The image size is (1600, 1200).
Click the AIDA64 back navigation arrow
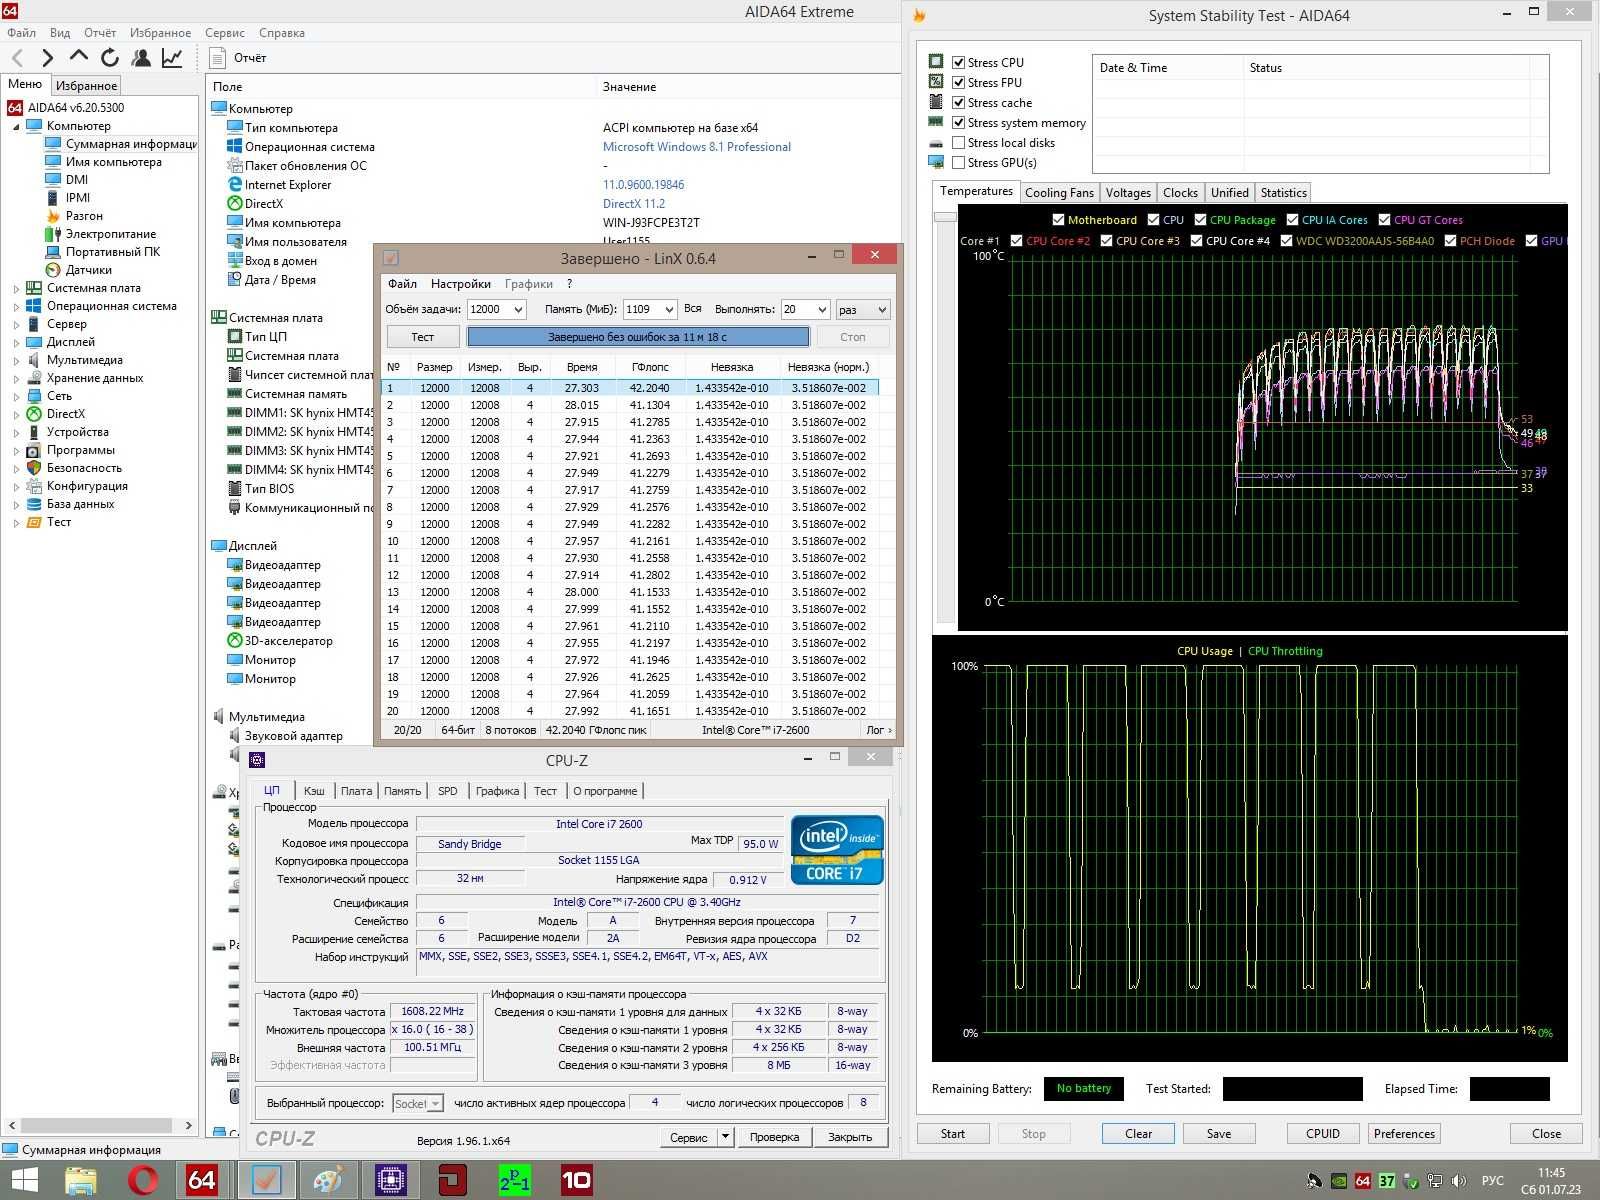coord(17,58)
